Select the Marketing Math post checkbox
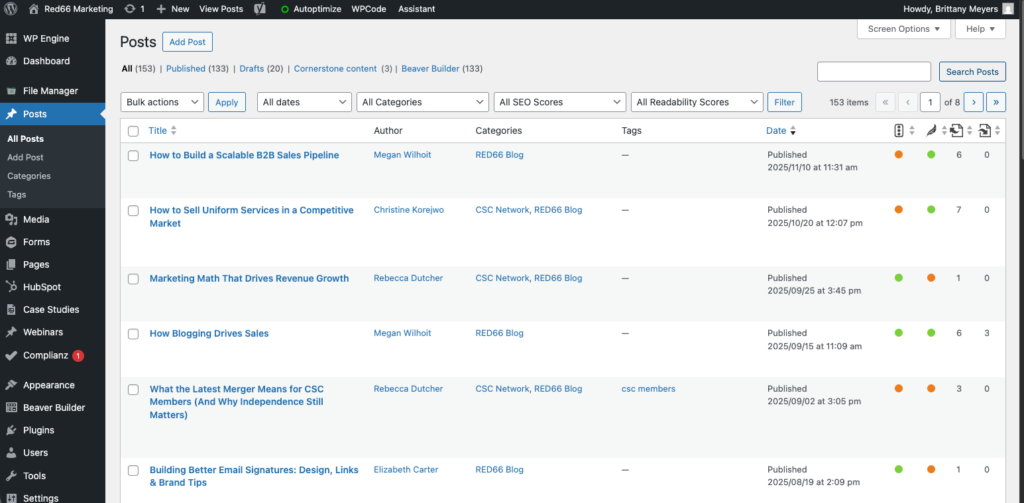 133,279
